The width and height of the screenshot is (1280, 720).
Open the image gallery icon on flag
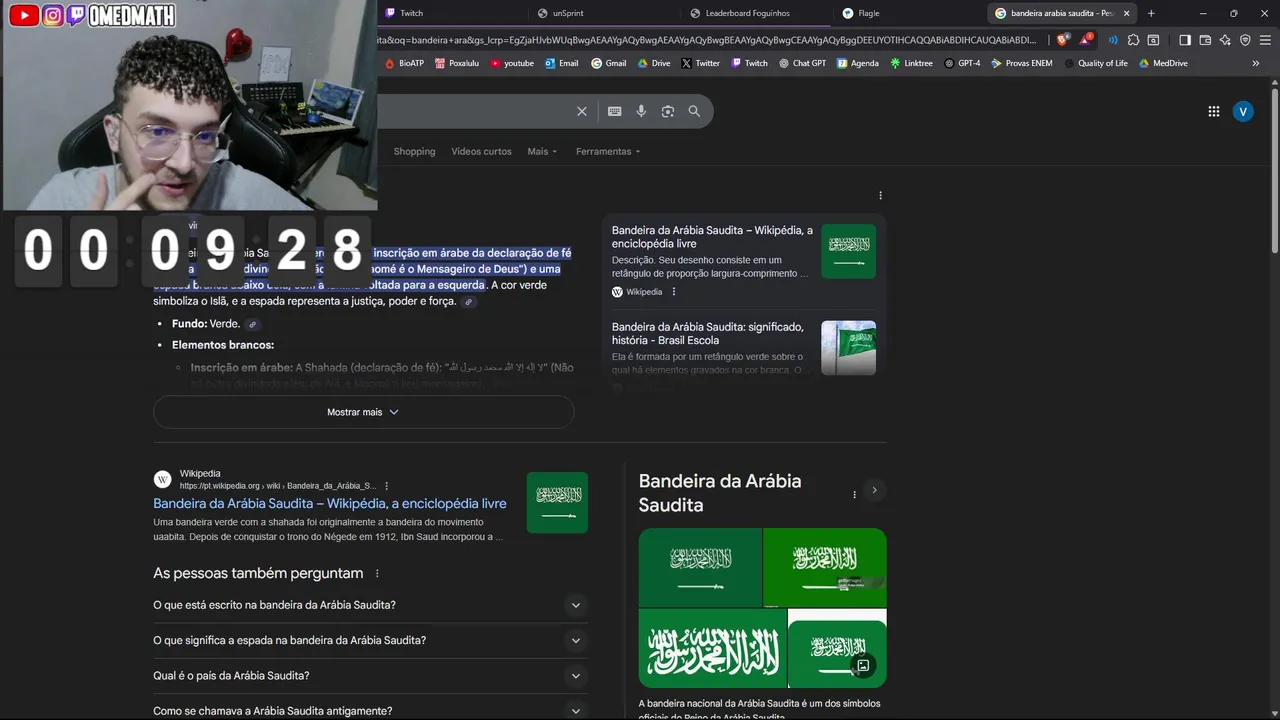863,665
